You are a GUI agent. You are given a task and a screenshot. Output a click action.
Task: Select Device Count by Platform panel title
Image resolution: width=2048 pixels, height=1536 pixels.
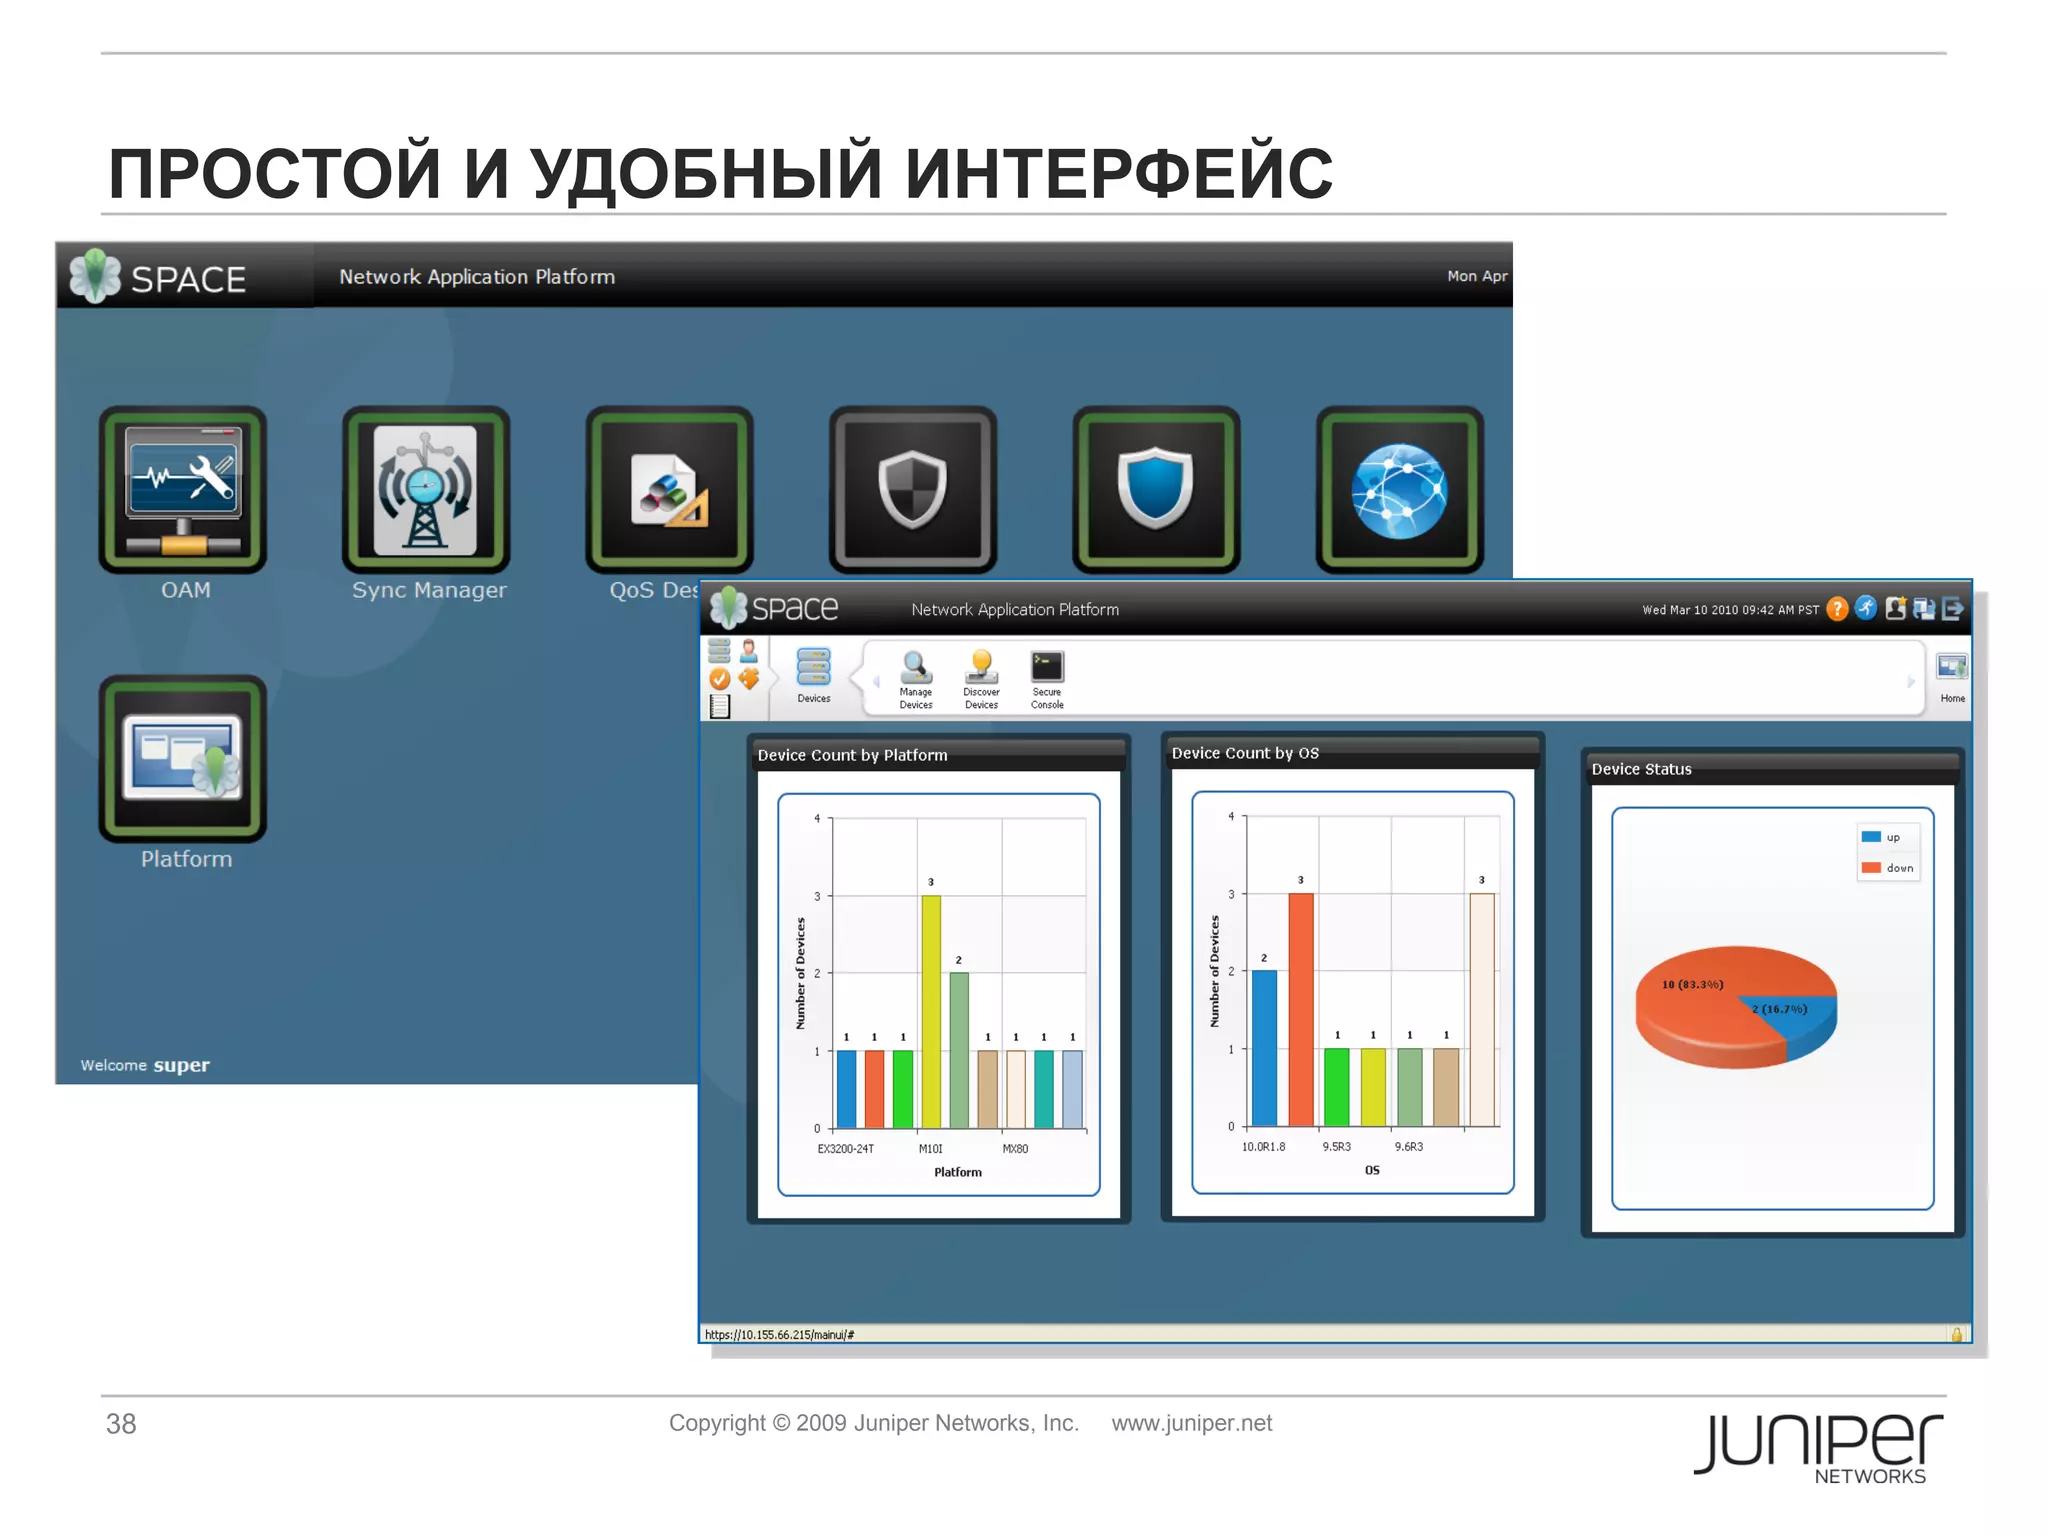click(852, 755)
